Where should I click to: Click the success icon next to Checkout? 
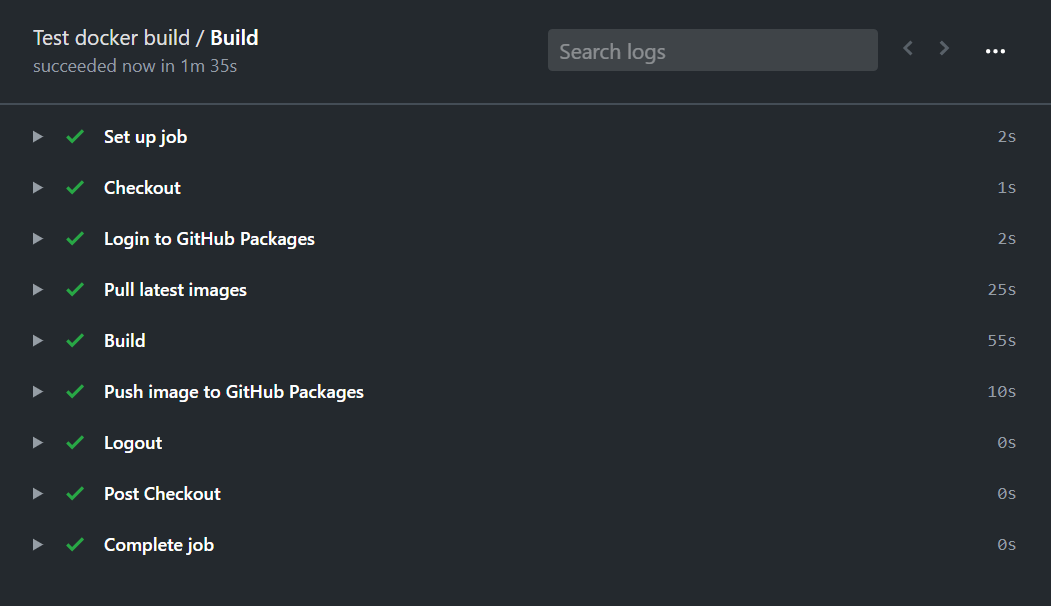(75, 187)
